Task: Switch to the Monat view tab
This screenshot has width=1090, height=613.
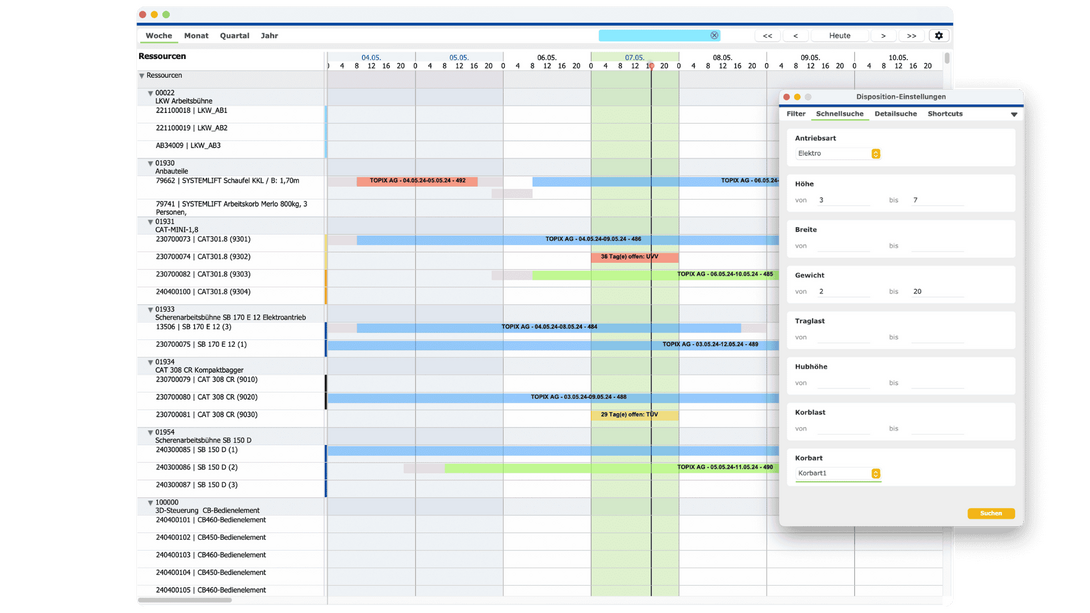Action: 196,36
